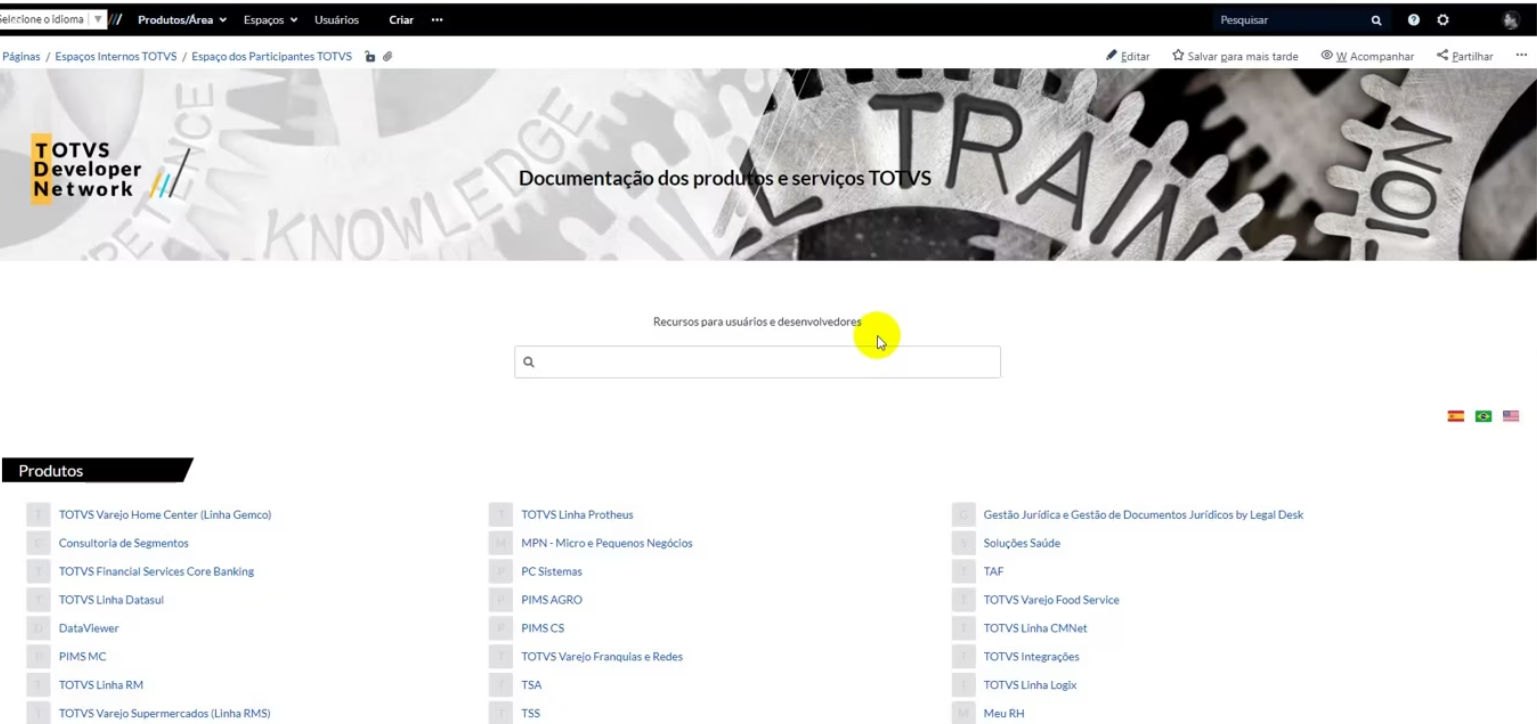Viewport: 1537px width, 724px height.
Task: Open TOTVS Integrações
Action: (1031, 657)
